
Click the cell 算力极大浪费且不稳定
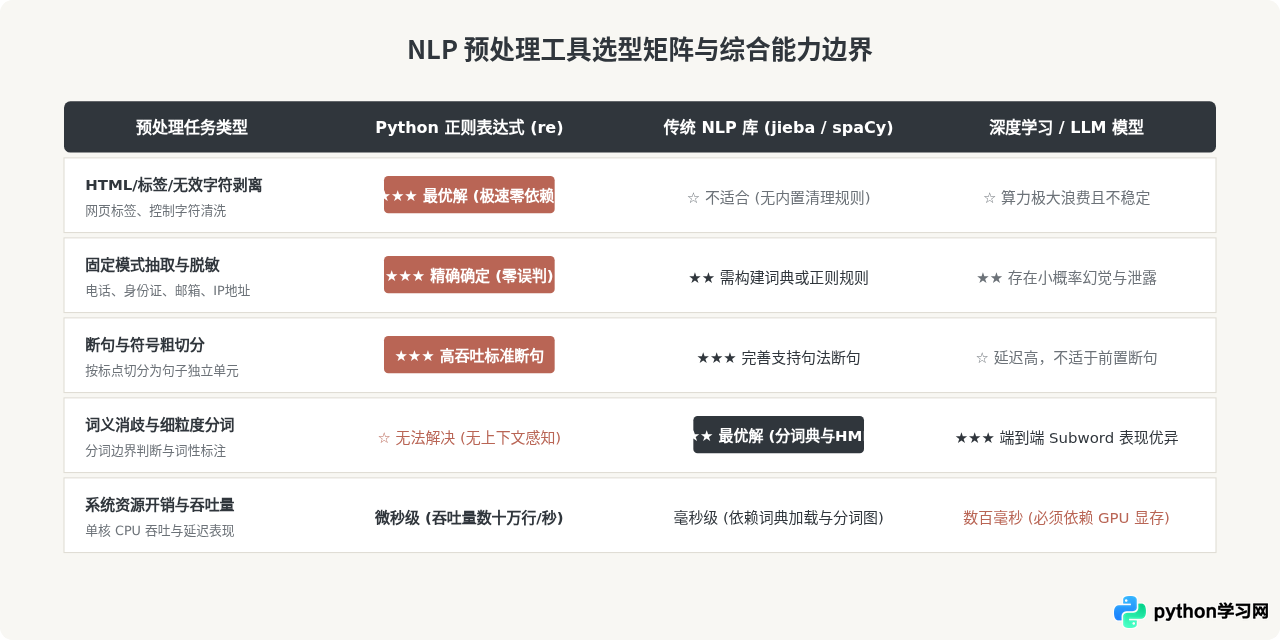1066,198
